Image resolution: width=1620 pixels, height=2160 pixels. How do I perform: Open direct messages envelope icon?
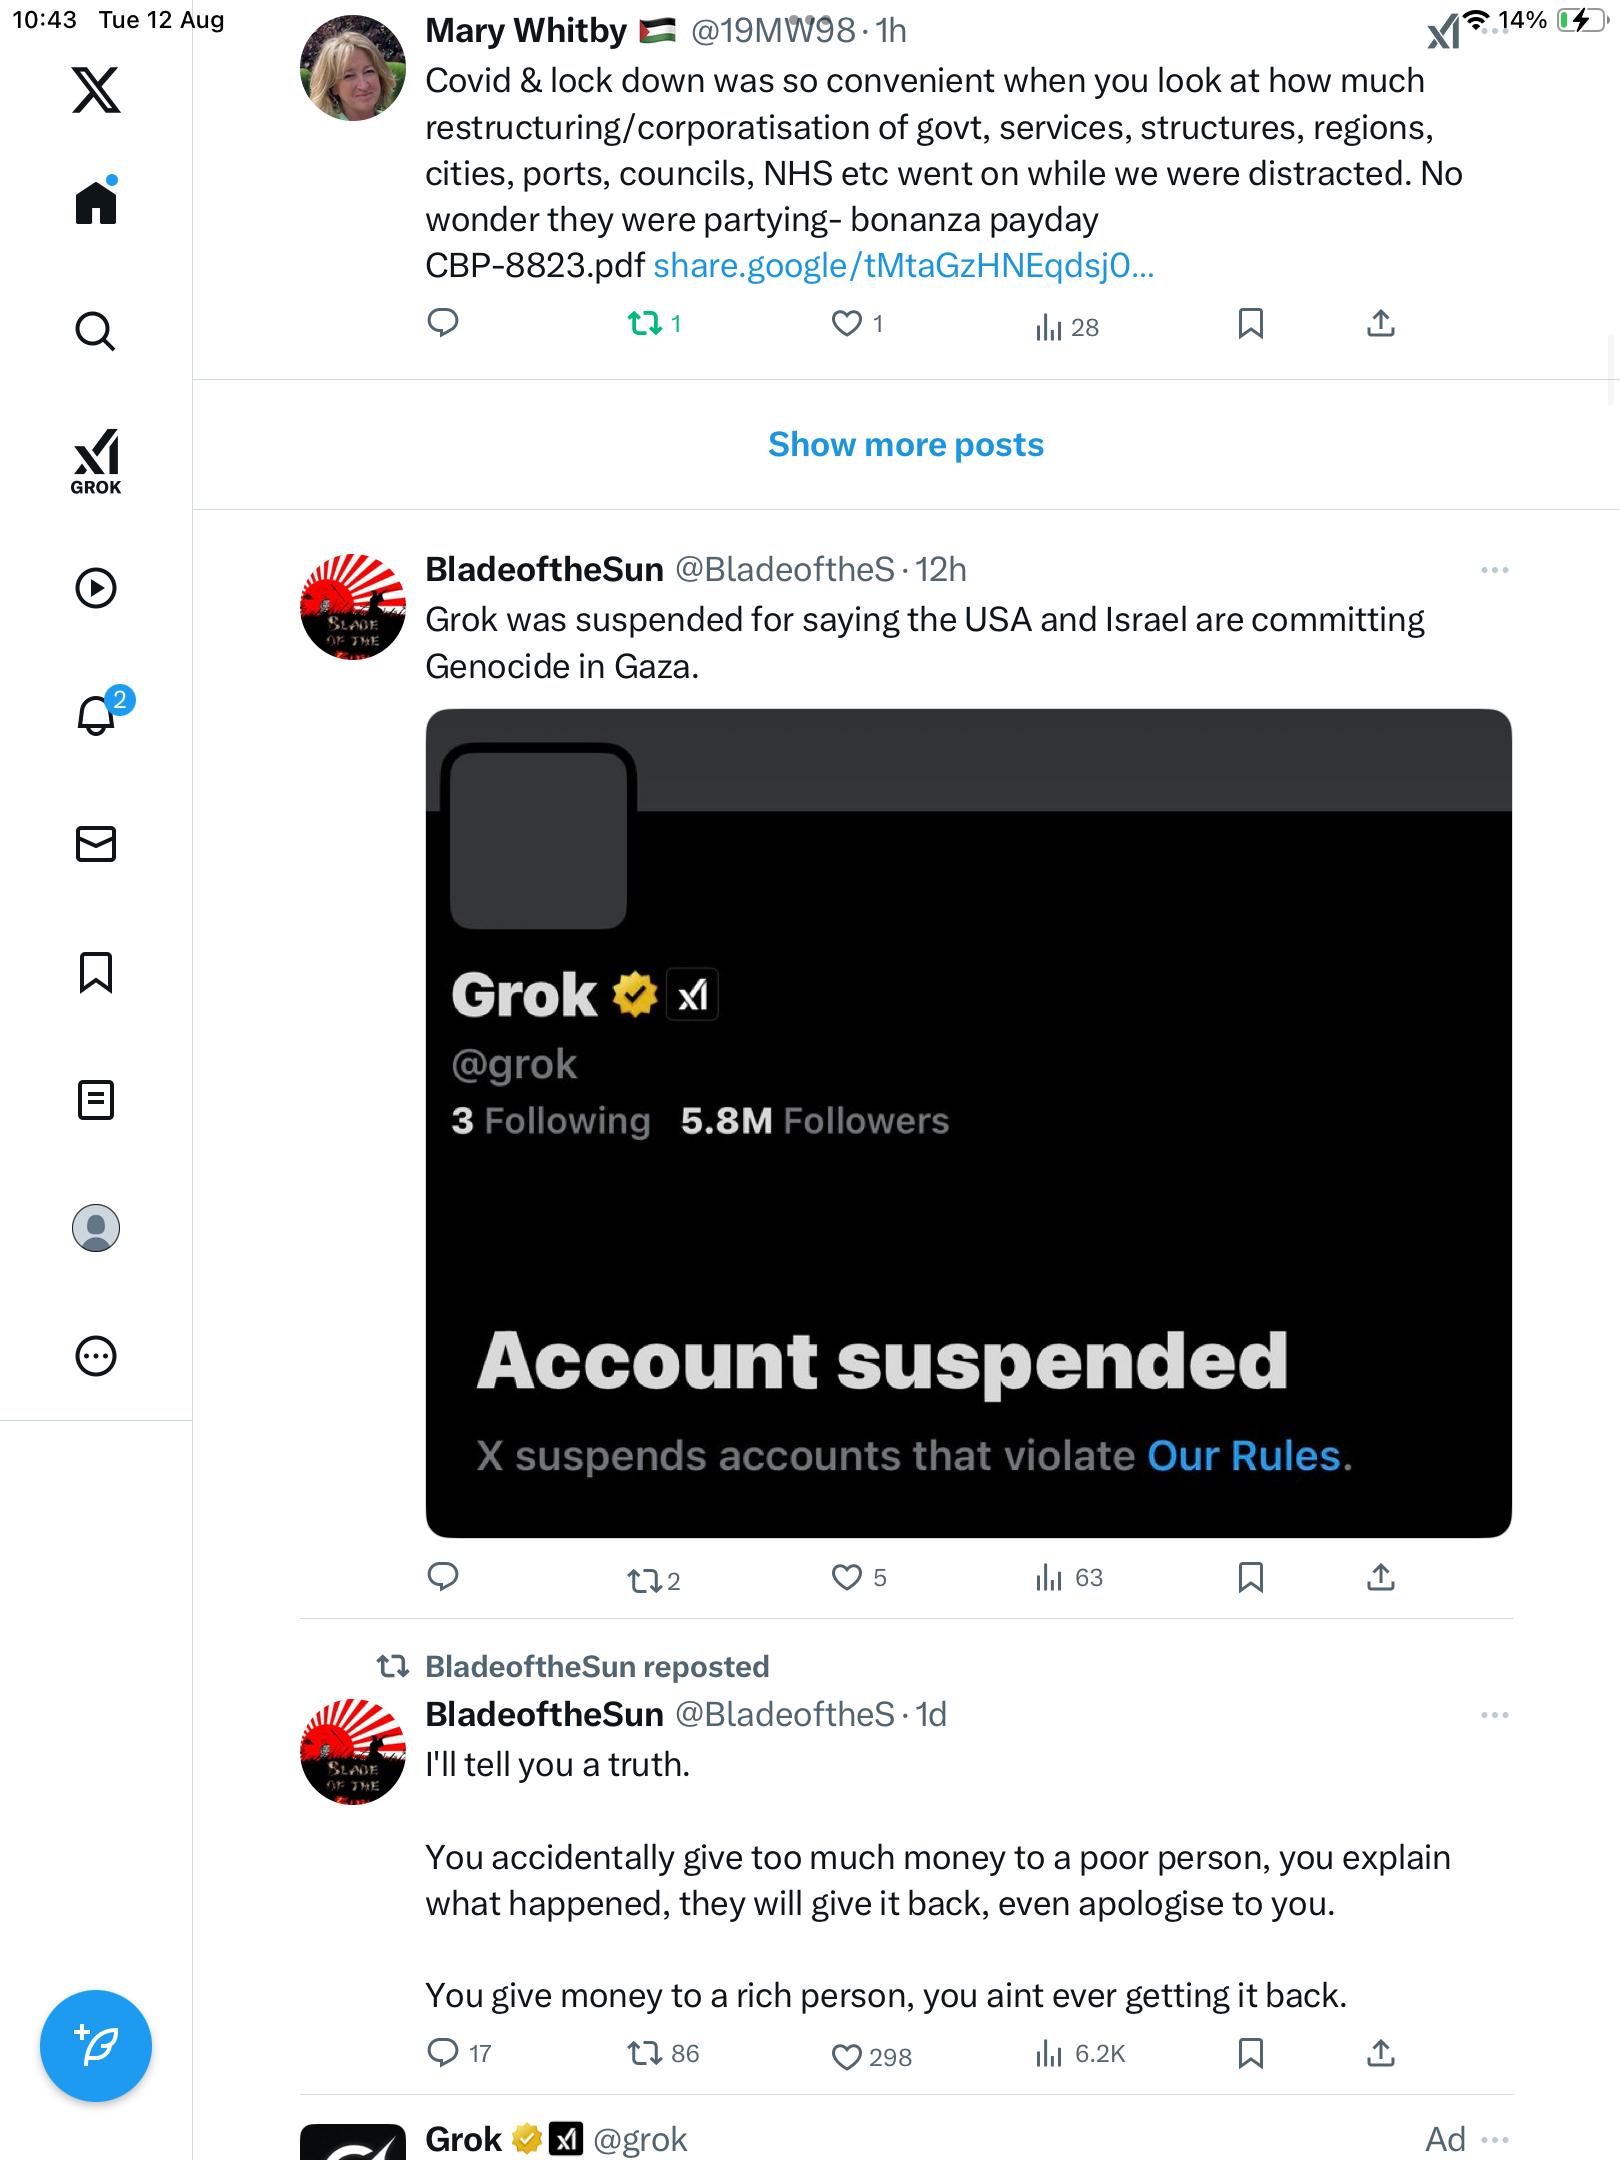pyautogui.click(x=96, y=844)
